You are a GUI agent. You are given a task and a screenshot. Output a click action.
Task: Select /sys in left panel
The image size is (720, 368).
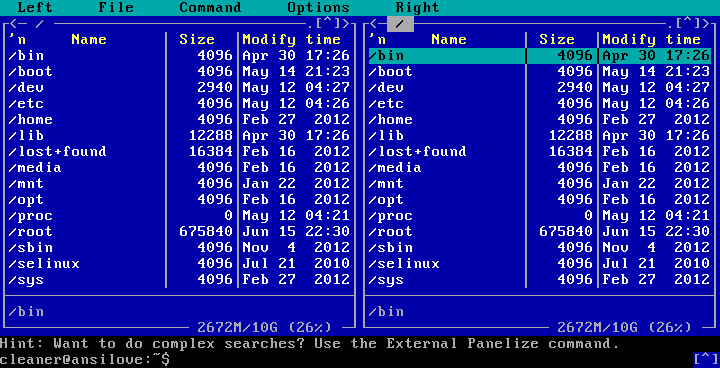[x=179, y=280]
